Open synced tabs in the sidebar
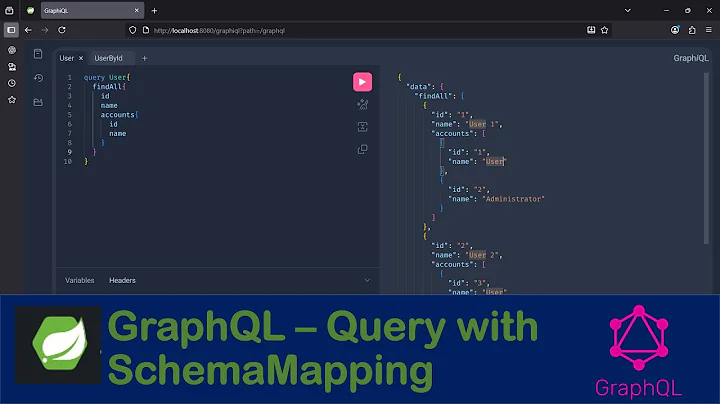720x404 pixels. point(12,67)
